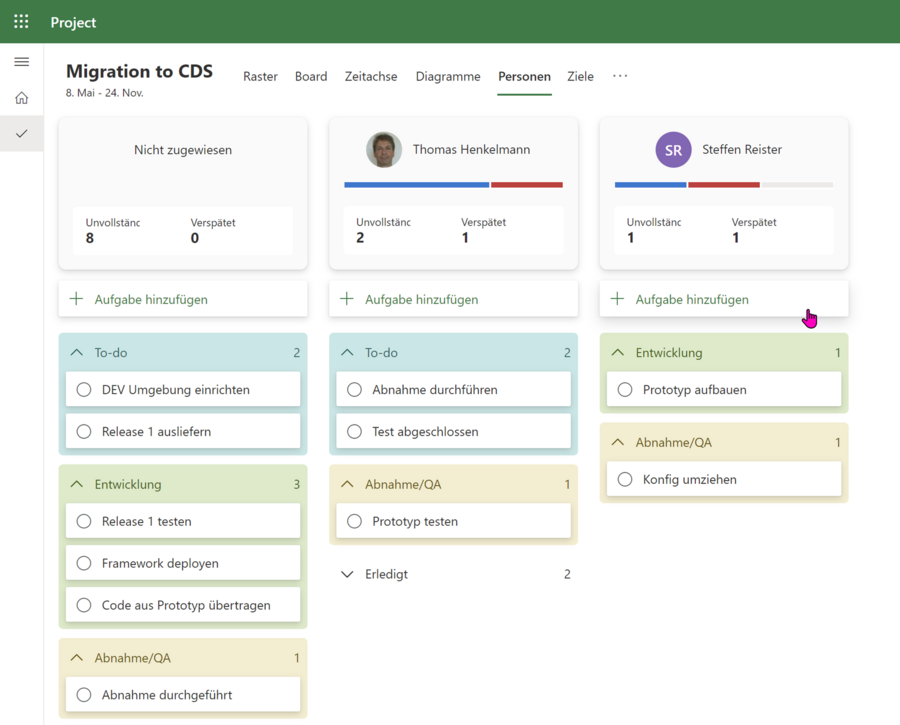Expand the Erledigt group under Thomas Henkelmann

click(347, 574)
